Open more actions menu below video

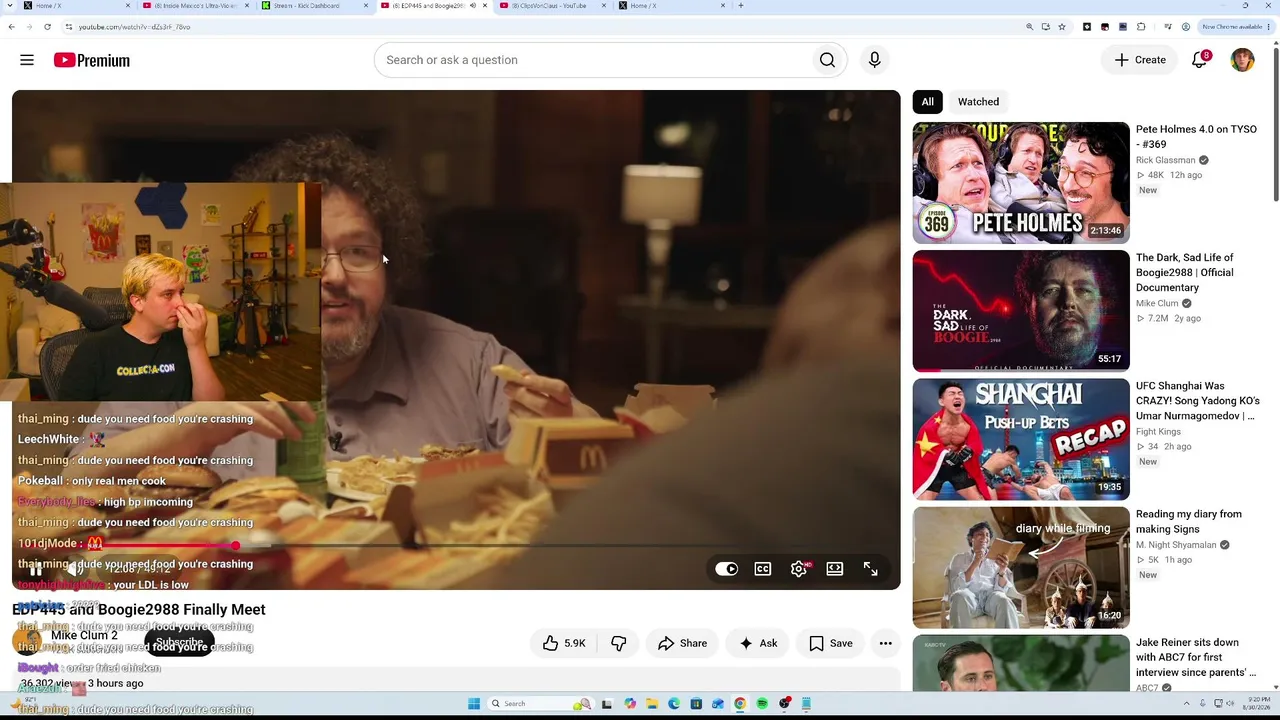pos(885,643)
